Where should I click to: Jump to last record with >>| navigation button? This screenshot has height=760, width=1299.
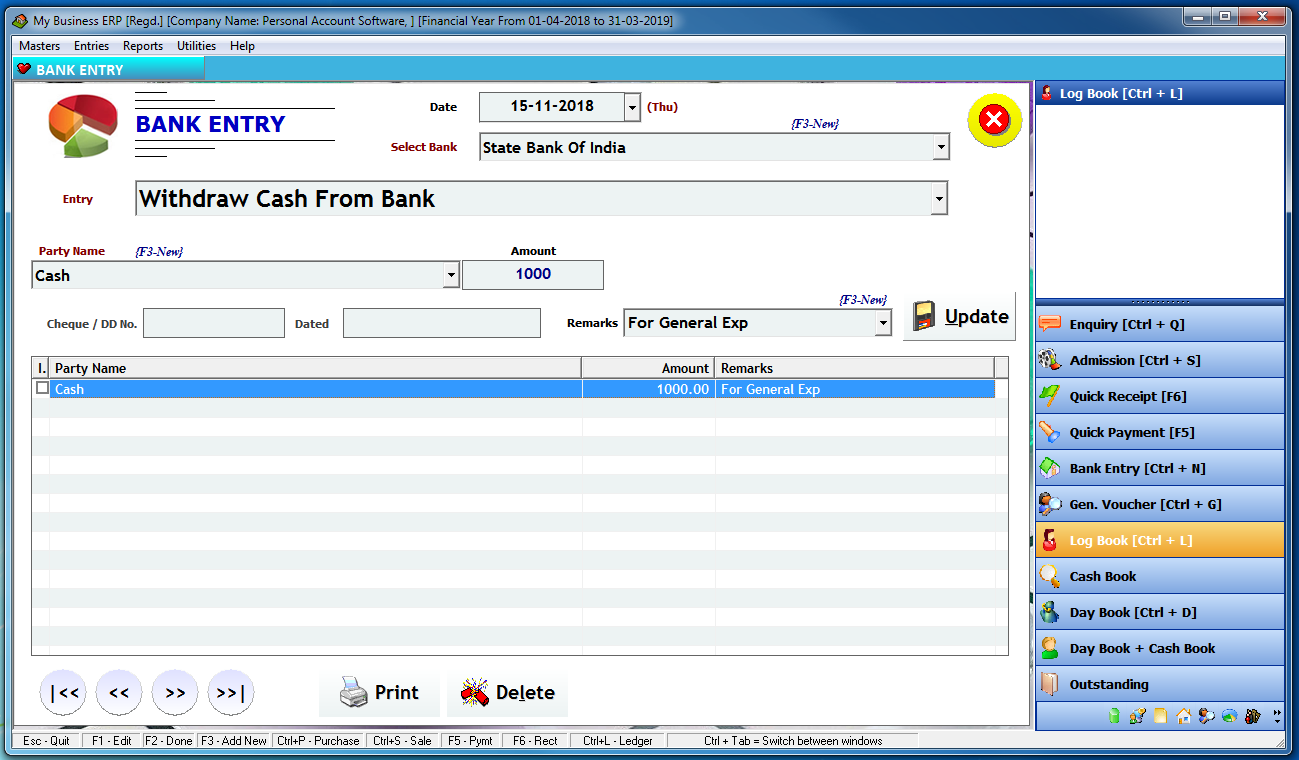click(231, 692)
